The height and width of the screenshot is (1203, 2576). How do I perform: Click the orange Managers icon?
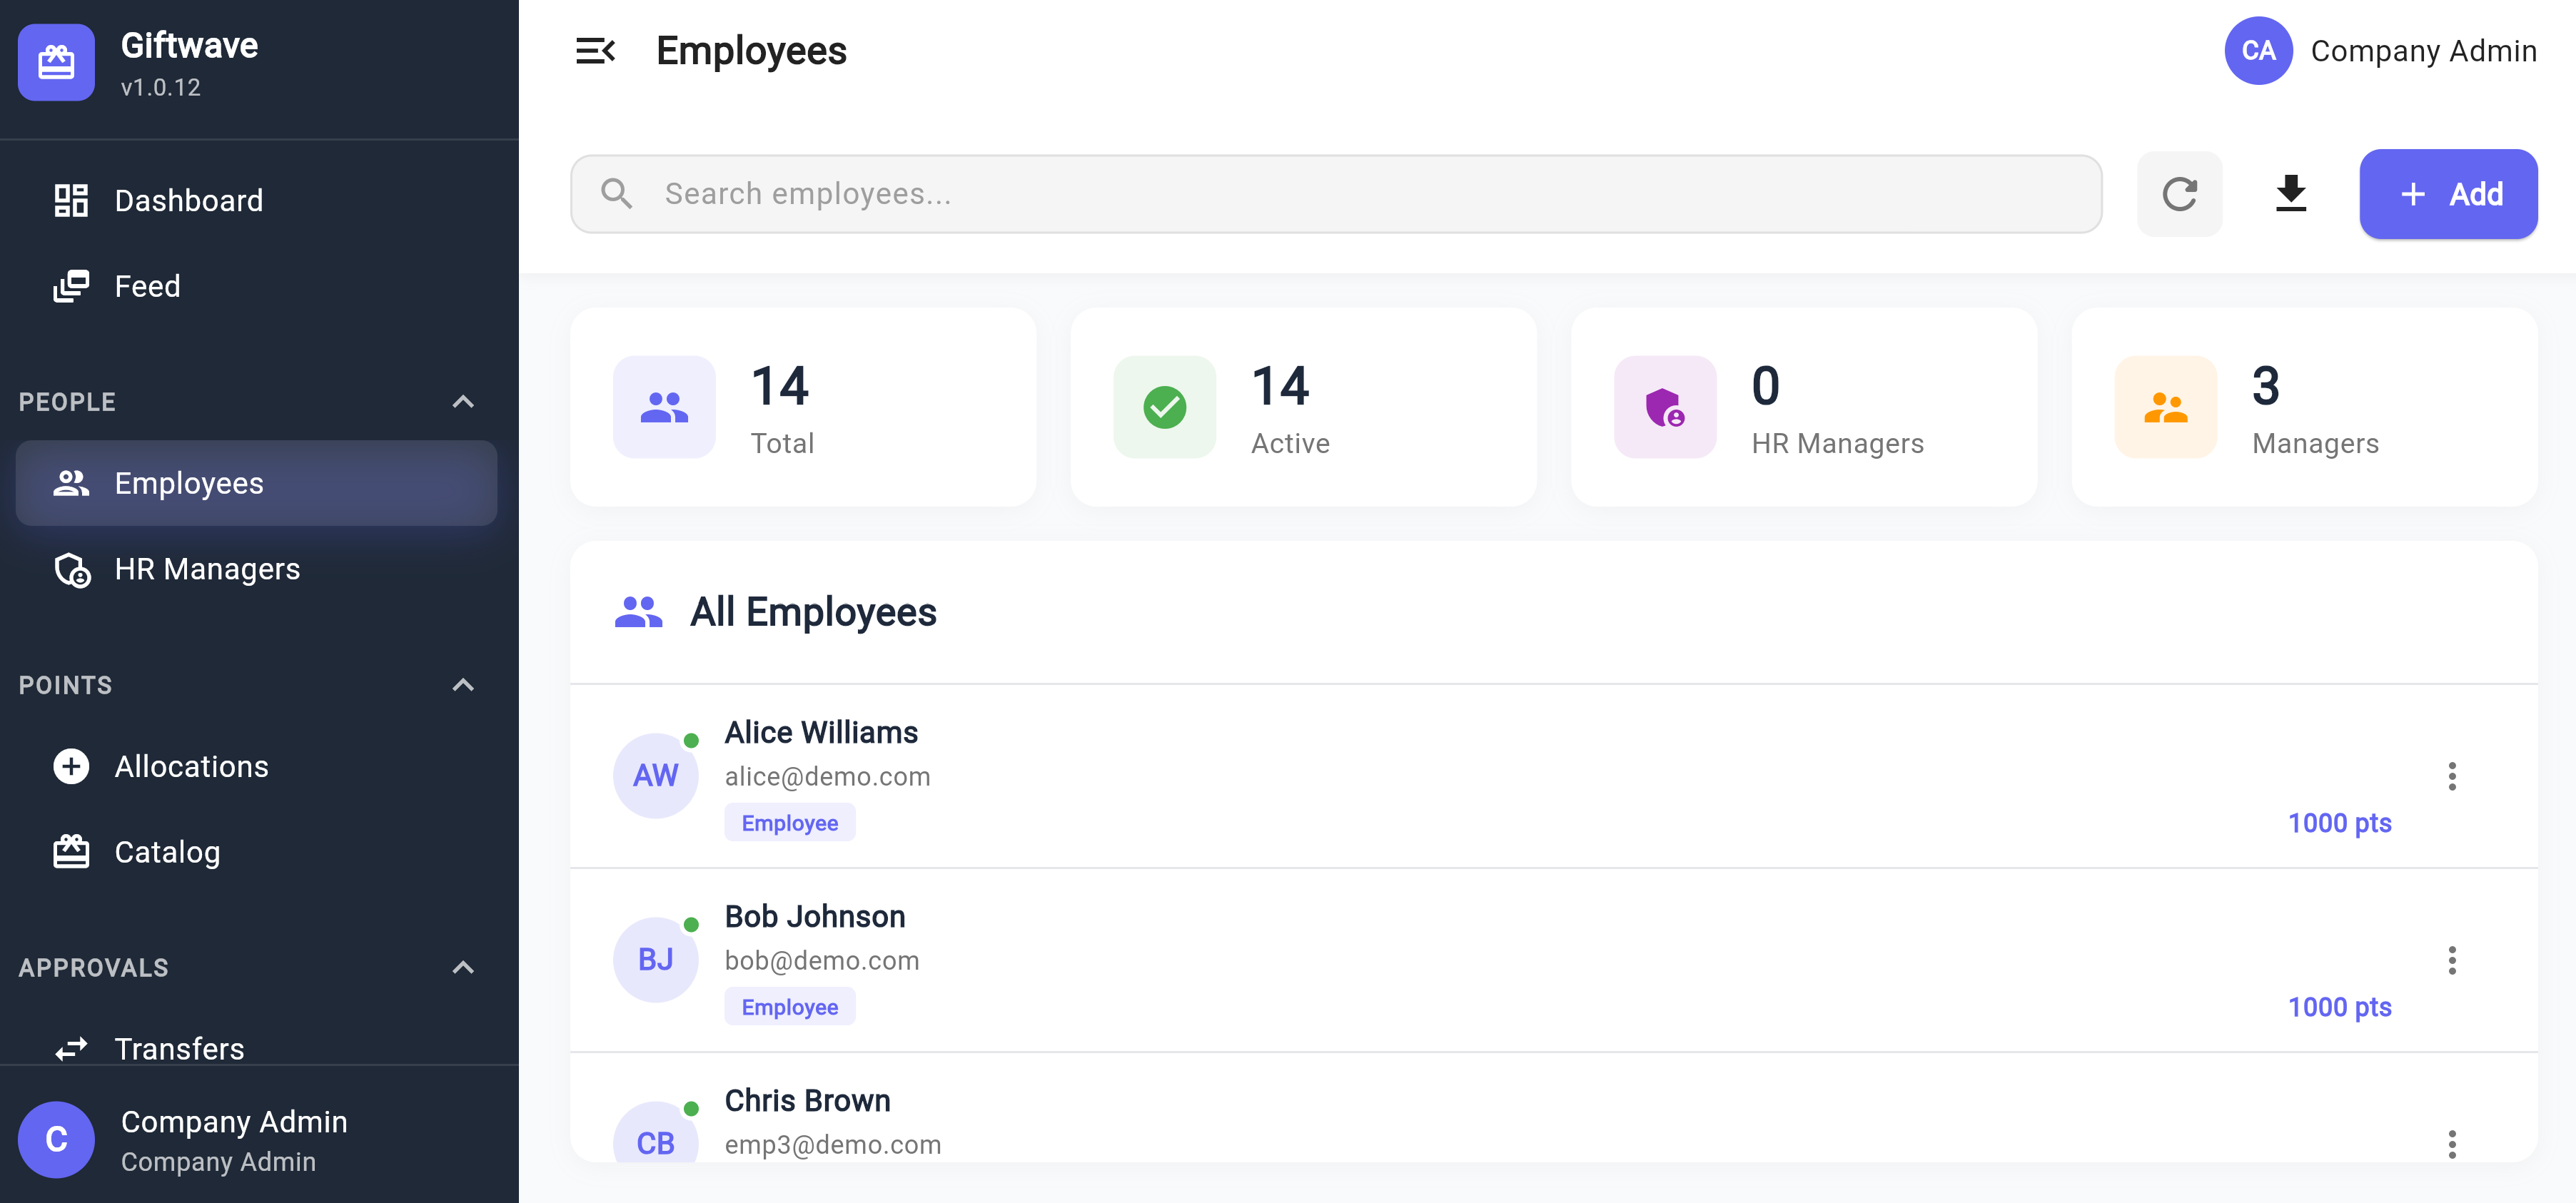pos(2165,407)
